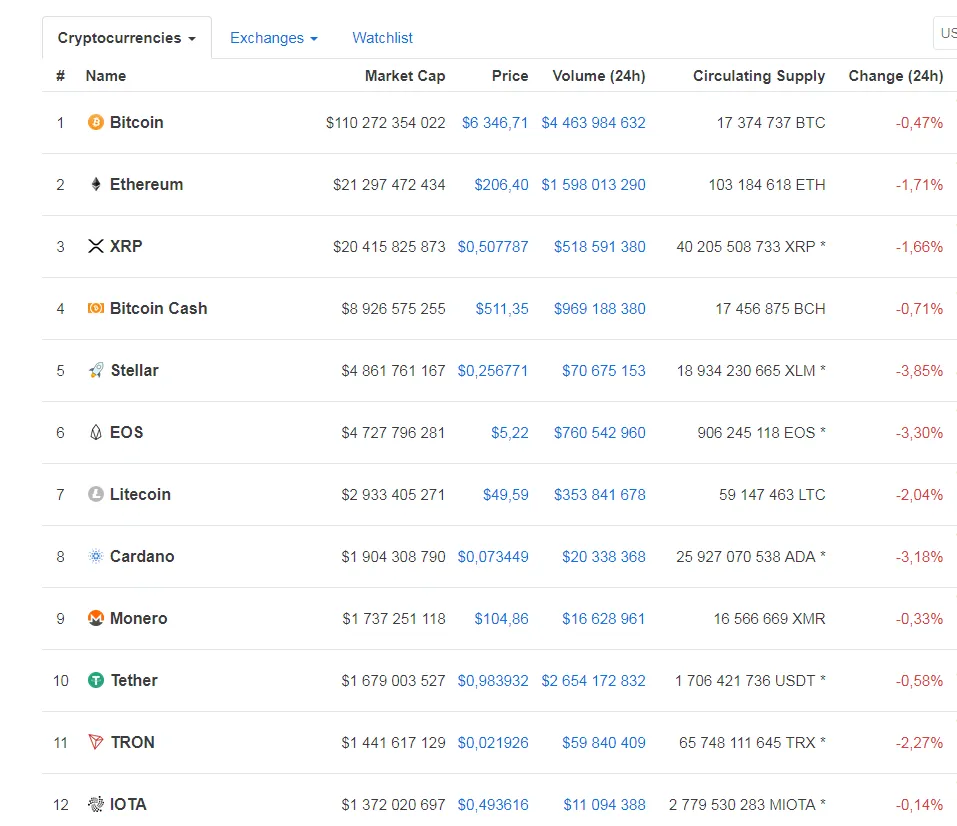Open the EOS name link
Screen dimensions: 957x826
click(x=126, y=432)
